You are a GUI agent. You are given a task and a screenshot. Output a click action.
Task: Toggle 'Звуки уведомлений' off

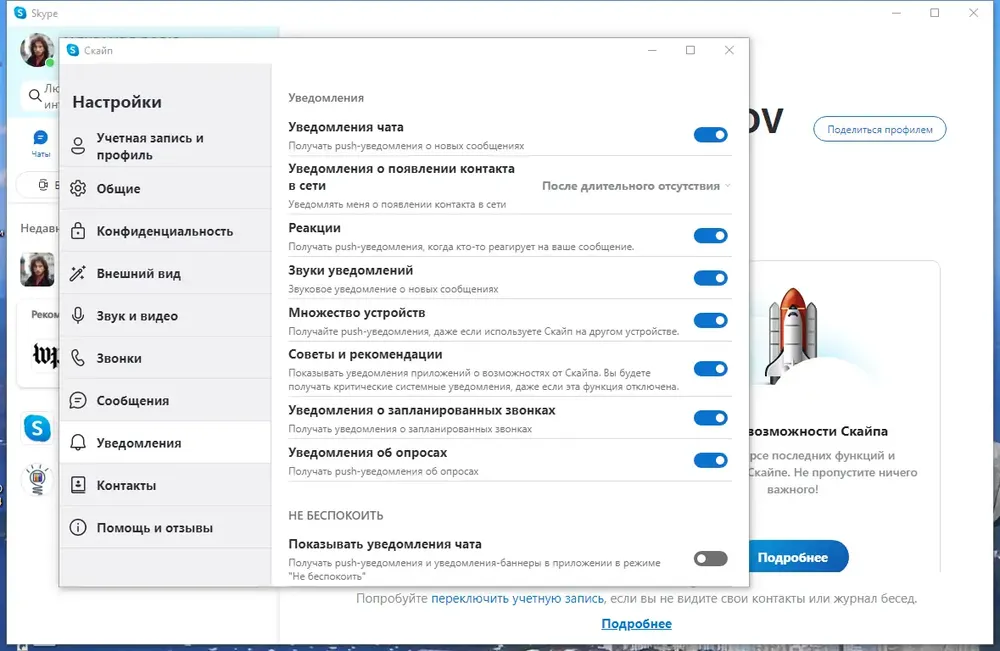click(710, 278)
